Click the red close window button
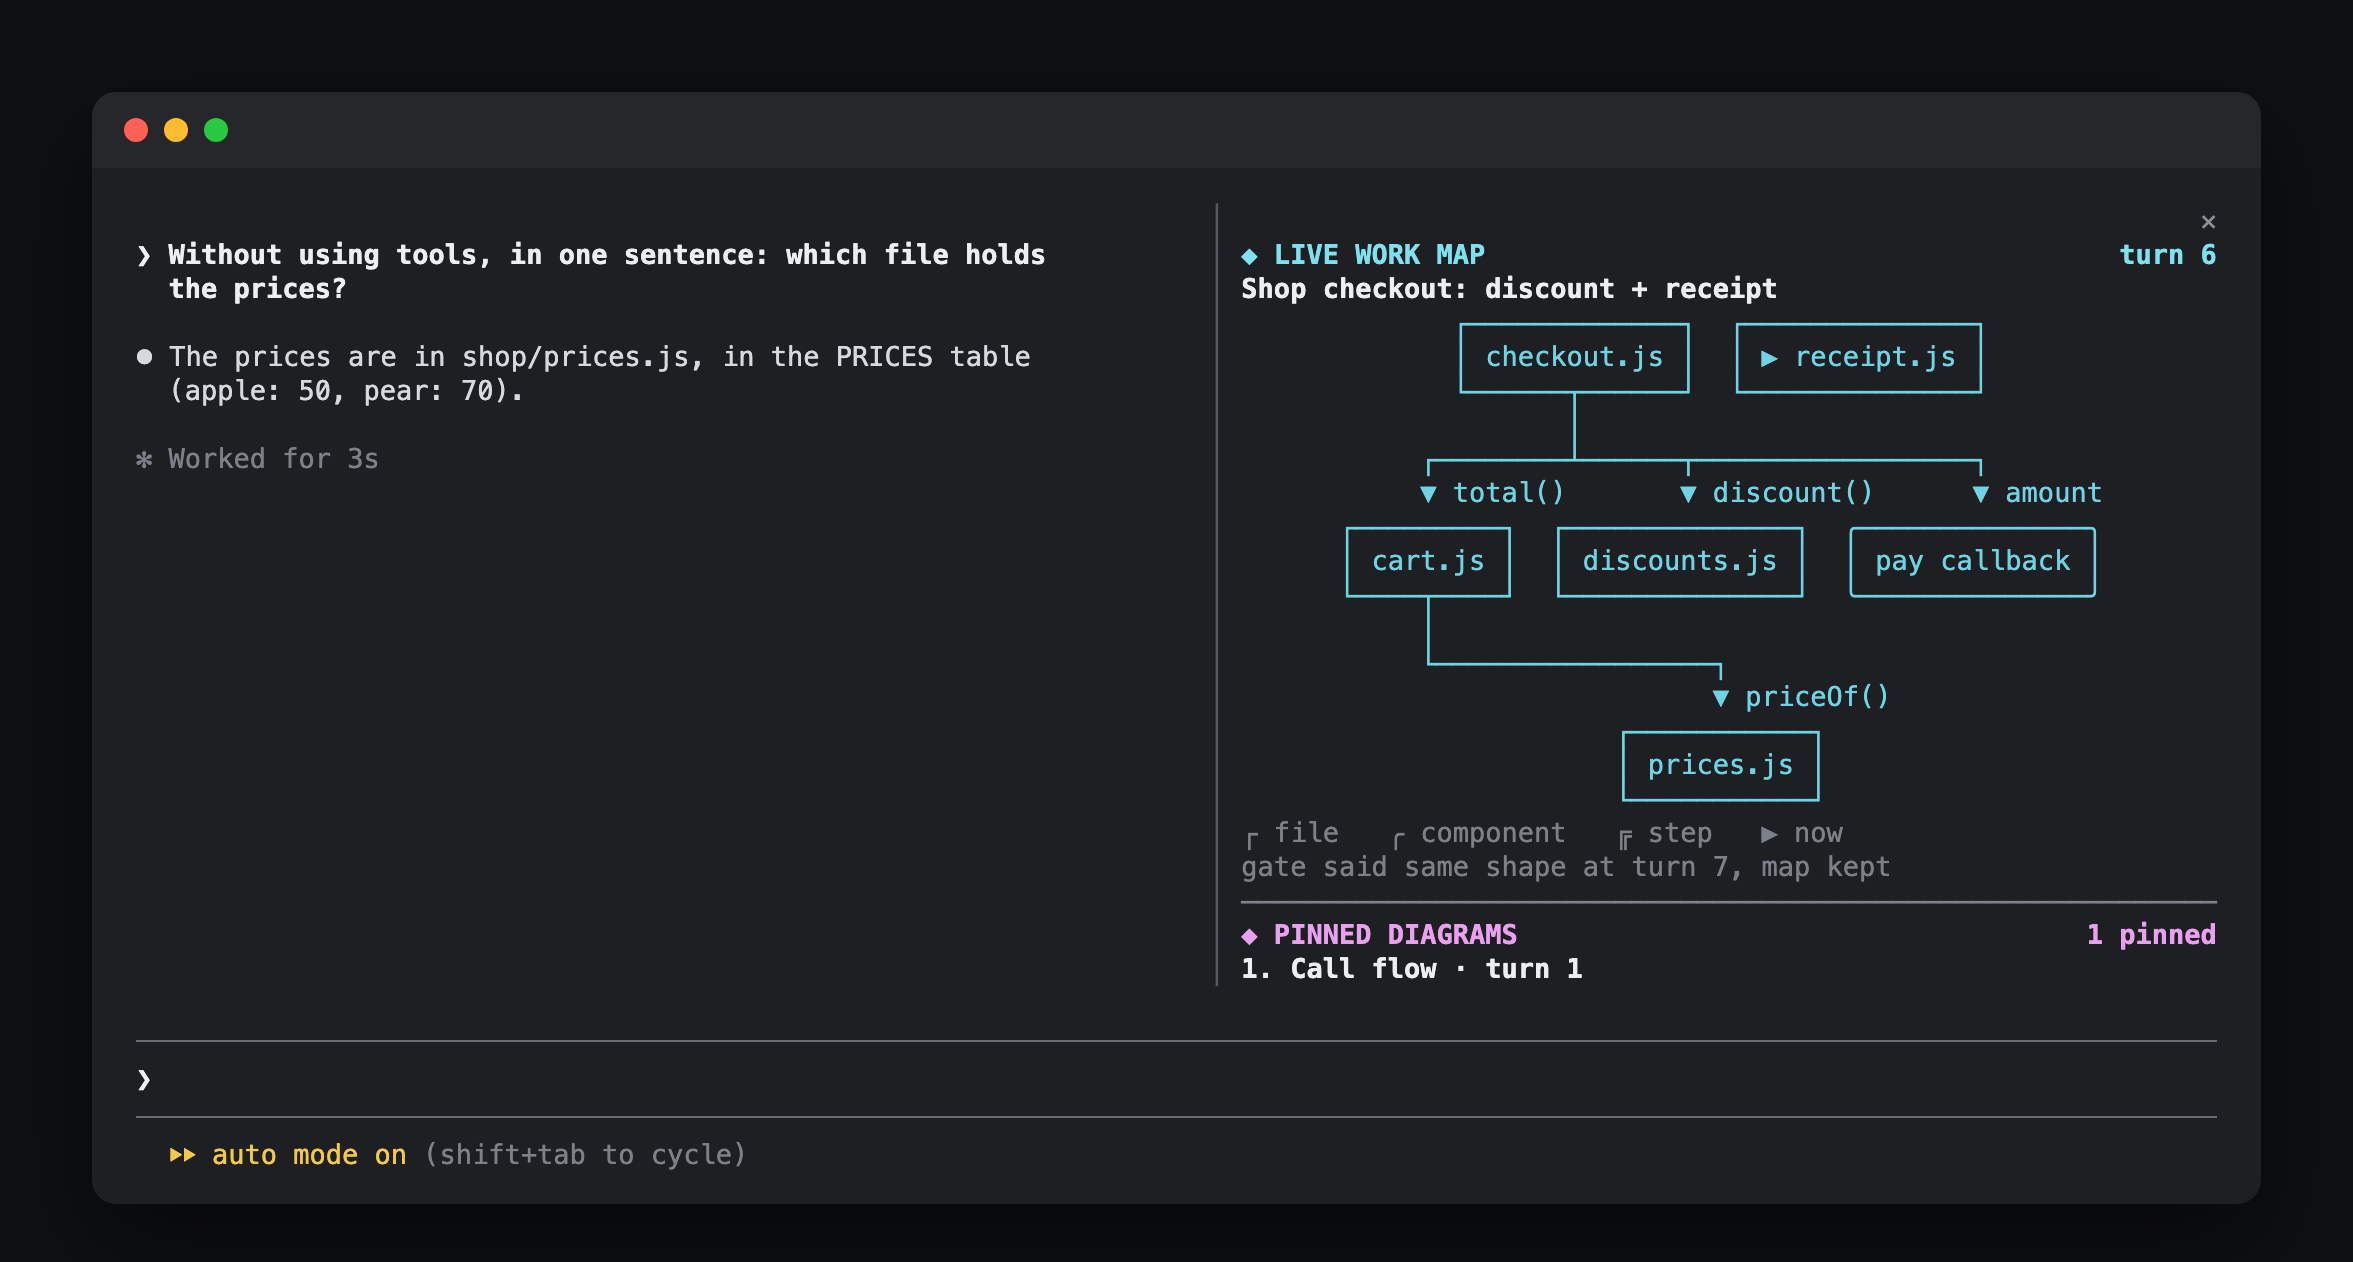The image size is (2353, 1262). tap(136, 130)
